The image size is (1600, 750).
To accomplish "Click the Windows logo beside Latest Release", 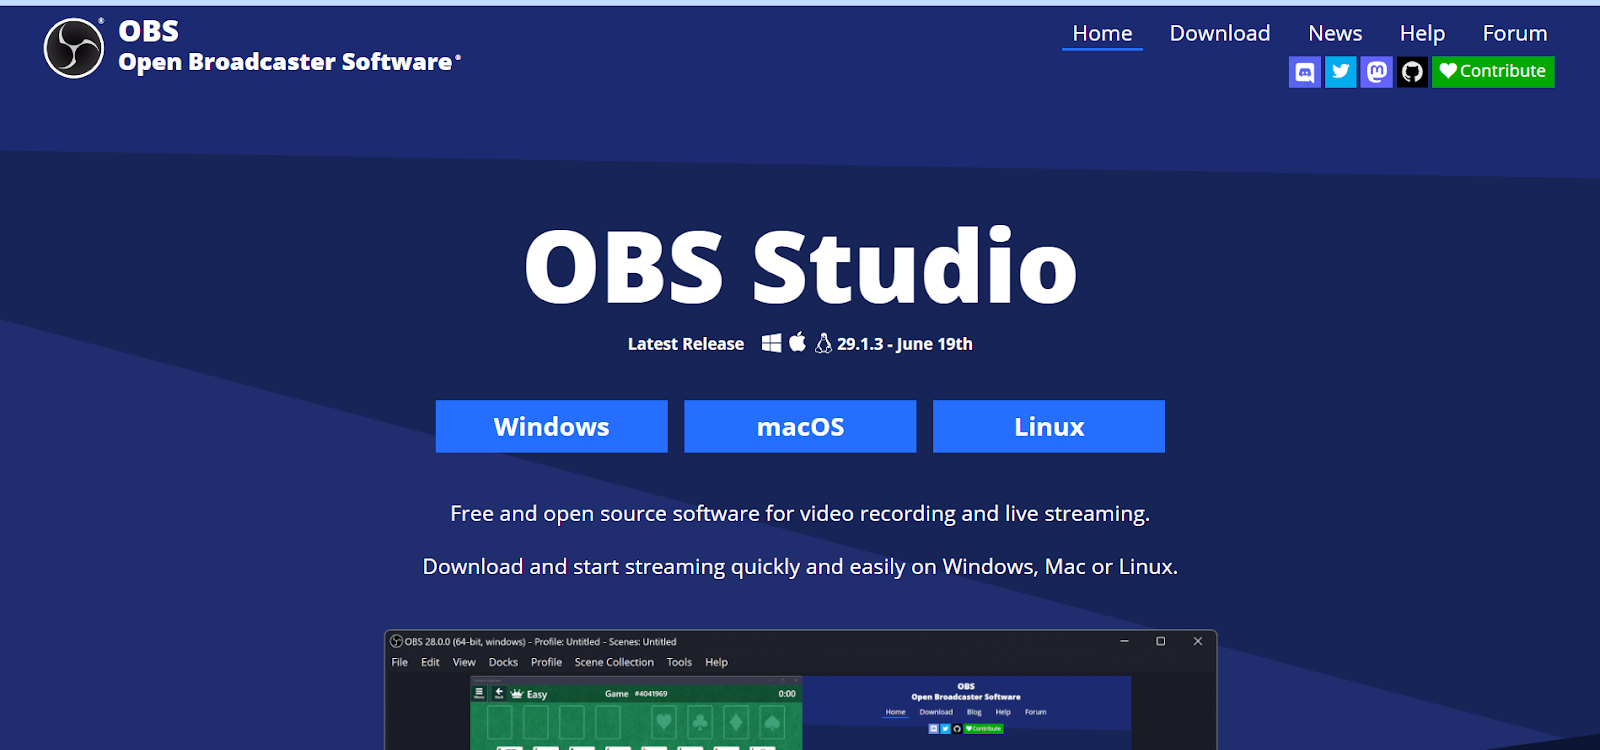I will click(x=772, y=343).
